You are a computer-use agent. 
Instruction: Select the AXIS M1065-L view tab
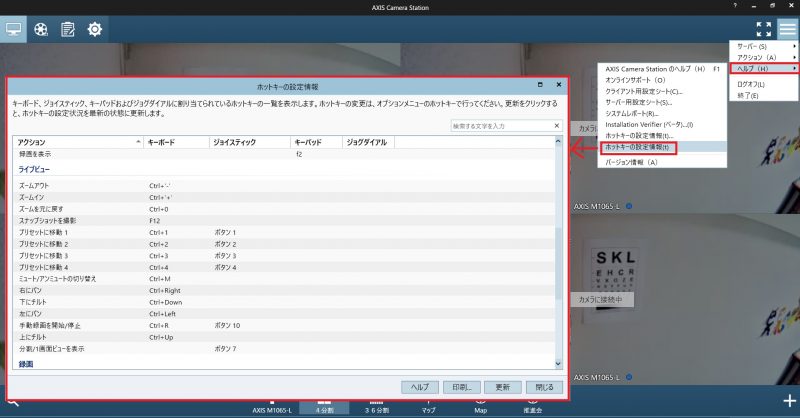pyautogui.click(x=272, y=407)
